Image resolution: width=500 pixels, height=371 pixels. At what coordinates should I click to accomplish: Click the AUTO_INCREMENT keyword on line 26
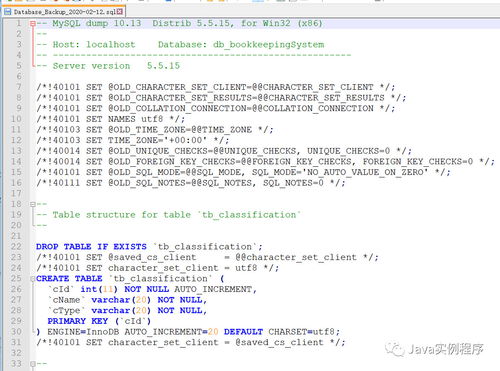[213, 289]
